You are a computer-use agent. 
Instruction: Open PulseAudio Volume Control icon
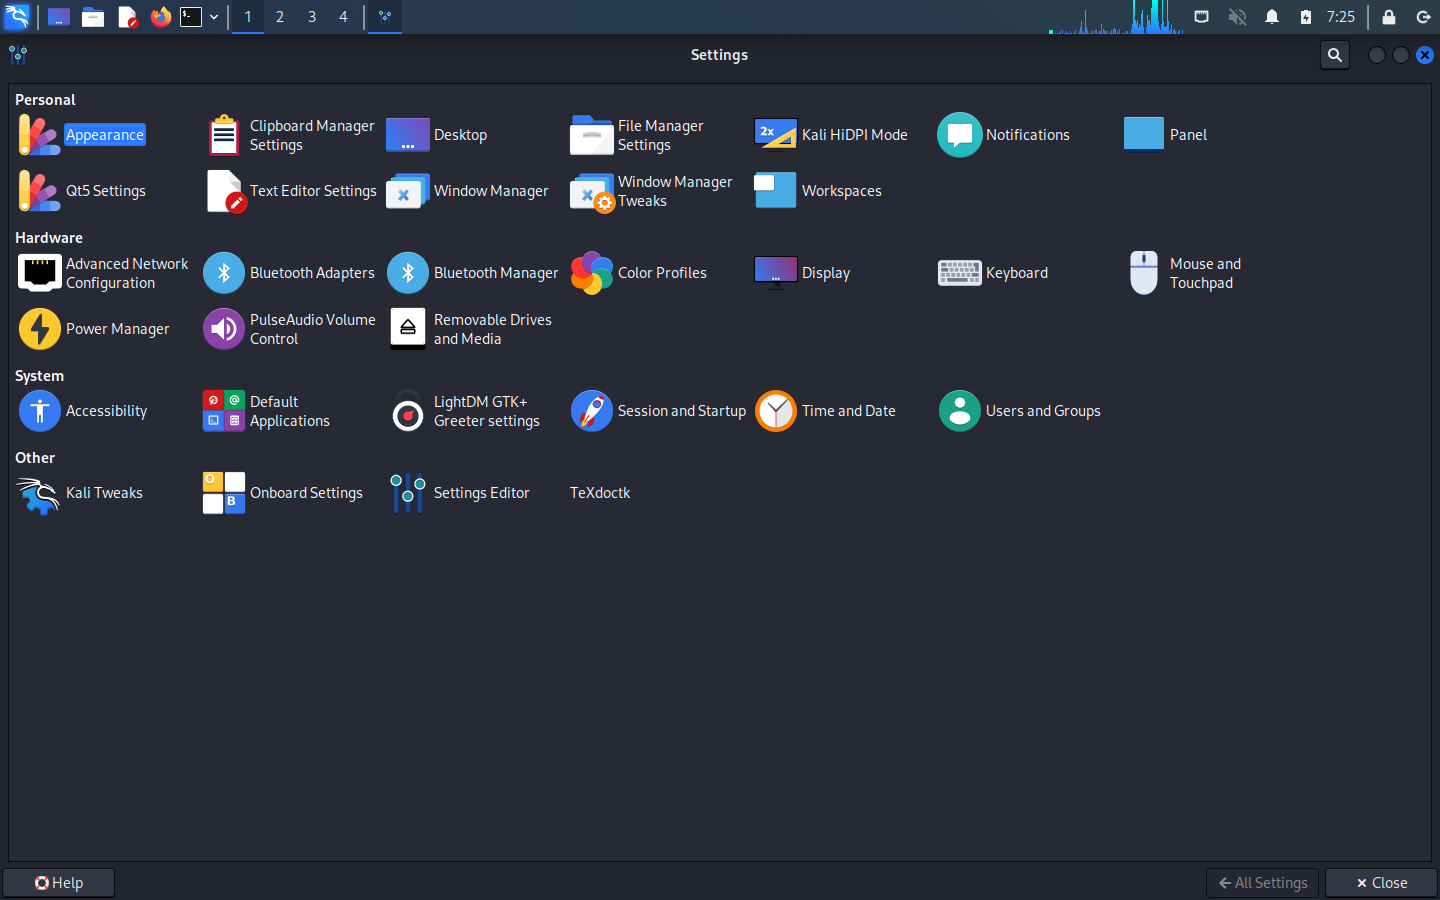(x=224, y=329)
